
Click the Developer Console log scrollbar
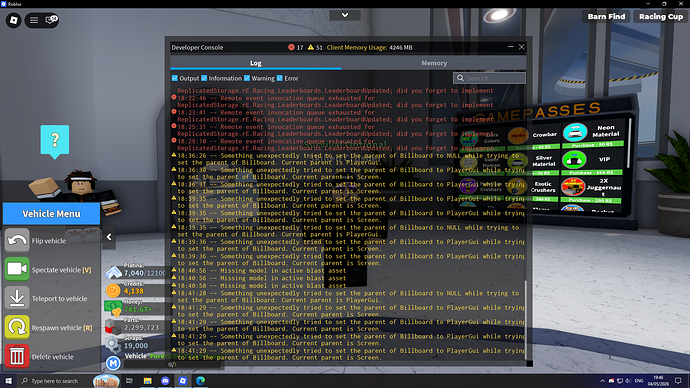pos(525,319)
